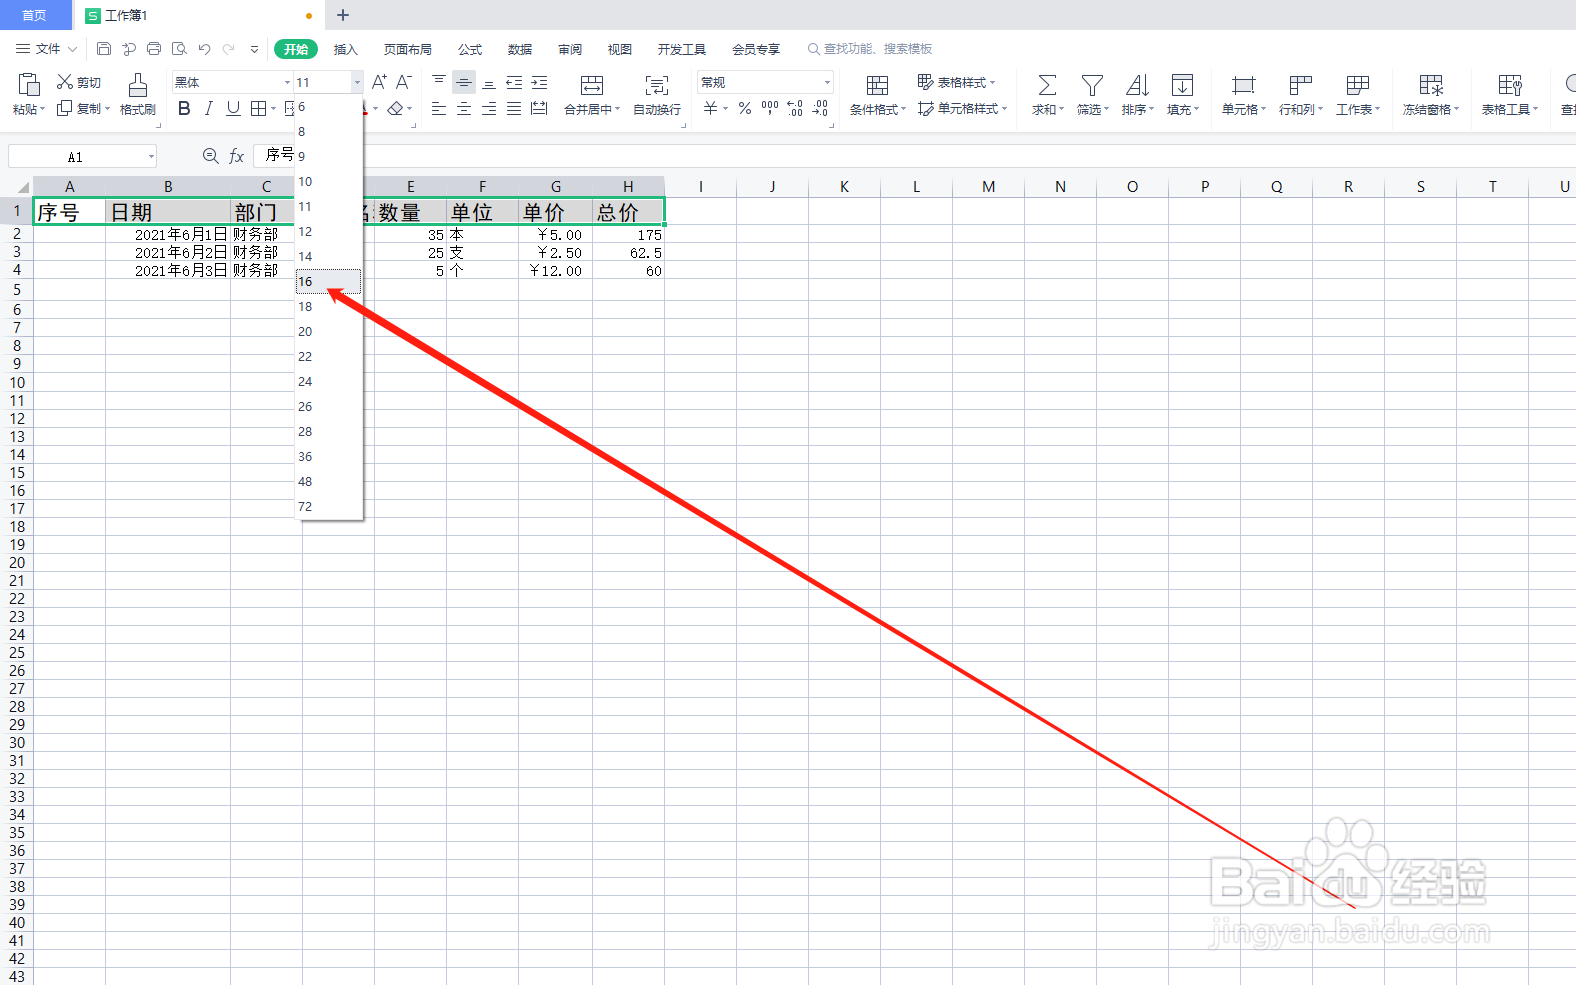Choose font size 16 from list

(x=328, y=281)
